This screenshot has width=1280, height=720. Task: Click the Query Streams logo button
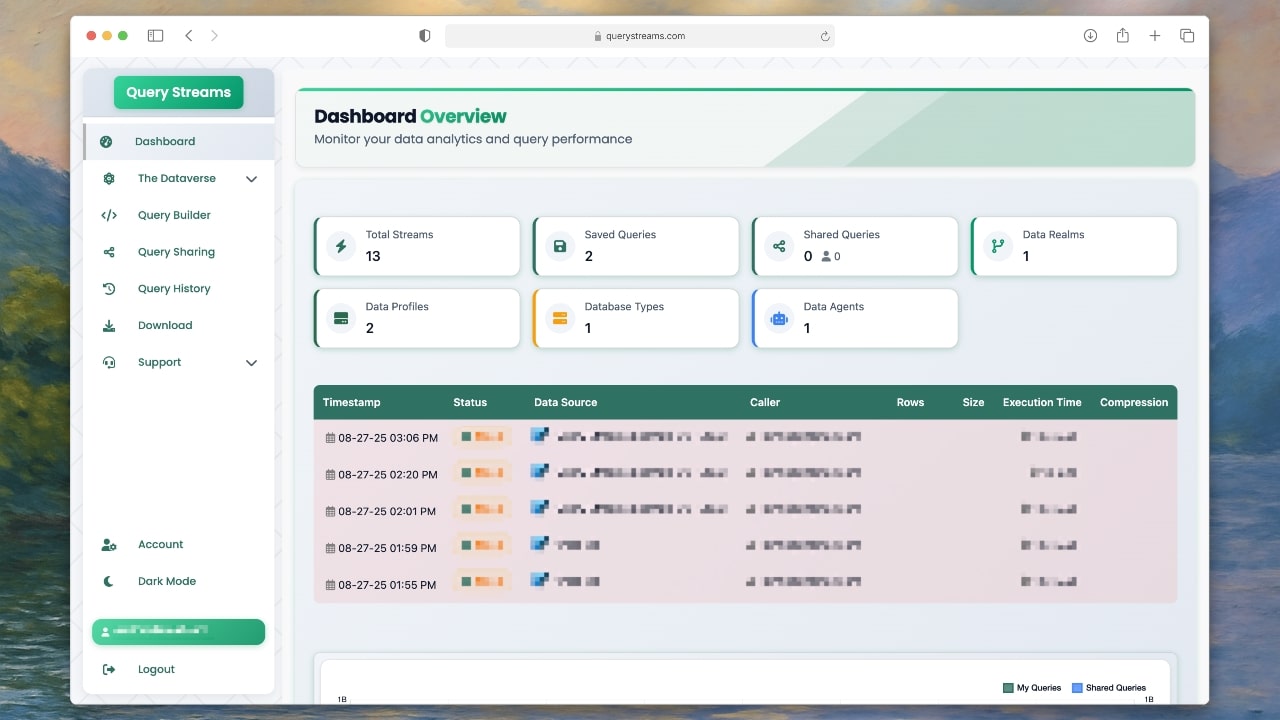(178, 92)
